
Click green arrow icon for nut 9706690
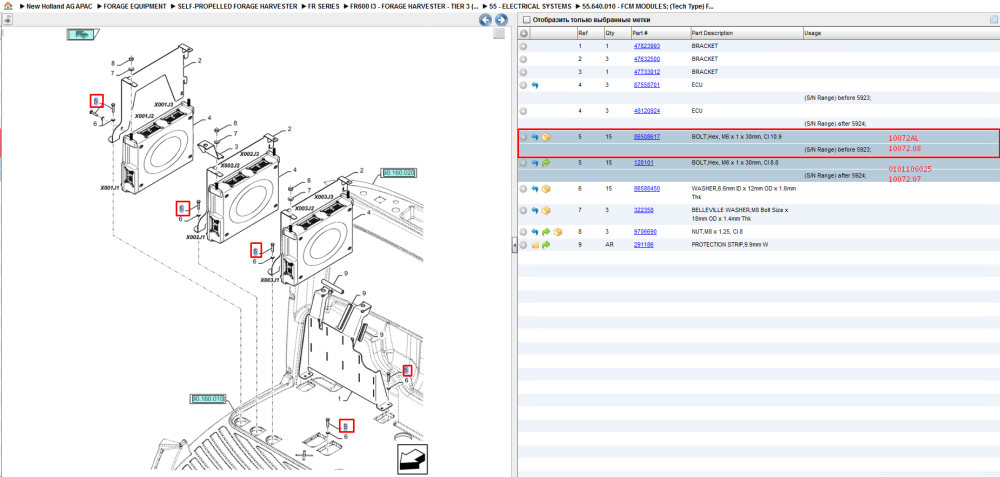(546, 232)
